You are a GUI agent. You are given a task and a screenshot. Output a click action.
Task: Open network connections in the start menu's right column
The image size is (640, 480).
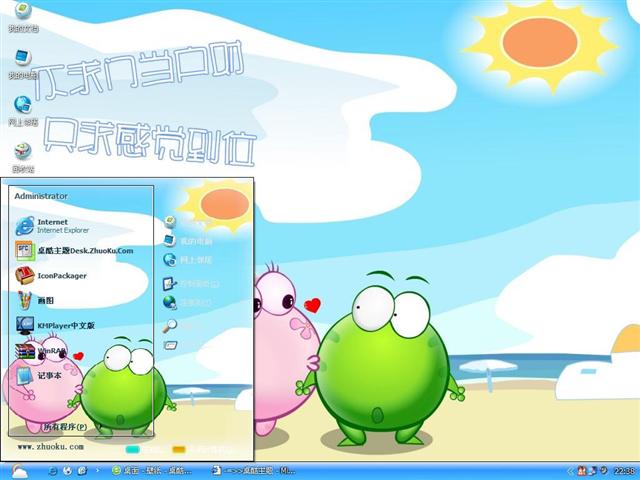[x=188, y=302]
